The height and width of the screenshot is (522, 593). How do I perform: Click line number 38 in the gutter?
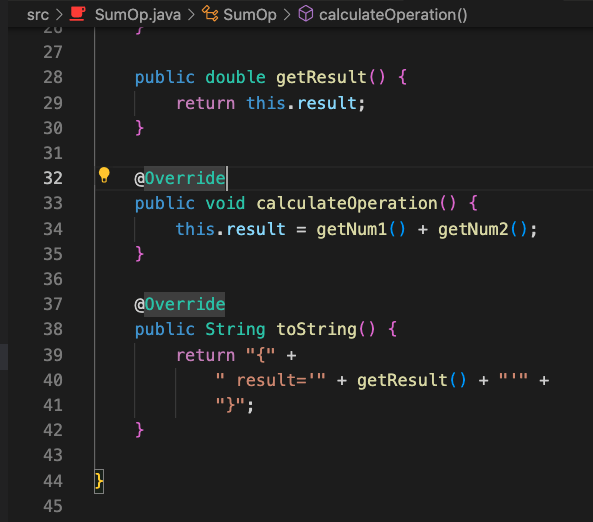click(x=53, y=329)
